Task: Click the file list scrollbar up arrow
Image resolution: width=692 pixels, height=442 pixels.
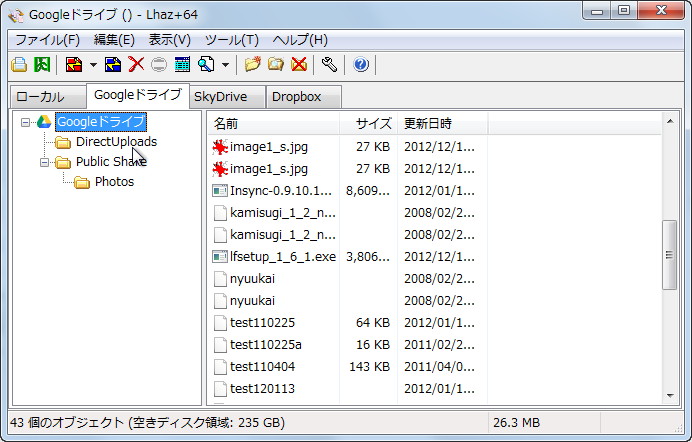Action: [670, 121]
